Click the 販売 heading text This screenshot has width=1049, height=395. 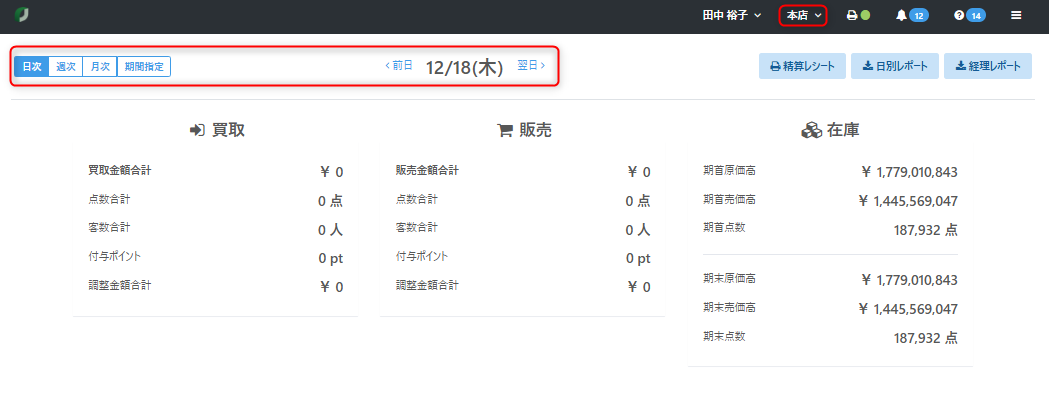535,131
